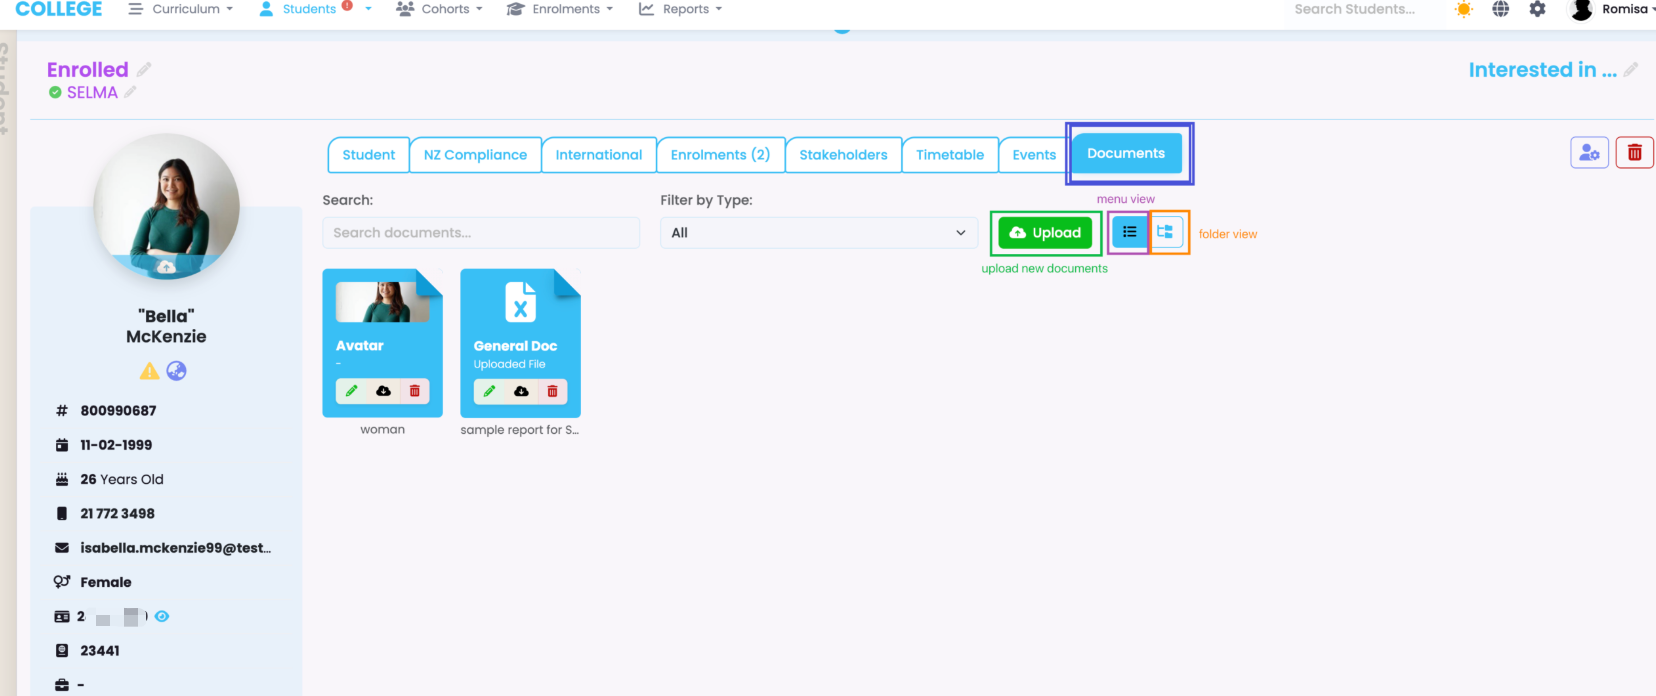The width and height of the screenshot is (1656, 696).
Task: Download the General Doc file
Action: [521, 391]
